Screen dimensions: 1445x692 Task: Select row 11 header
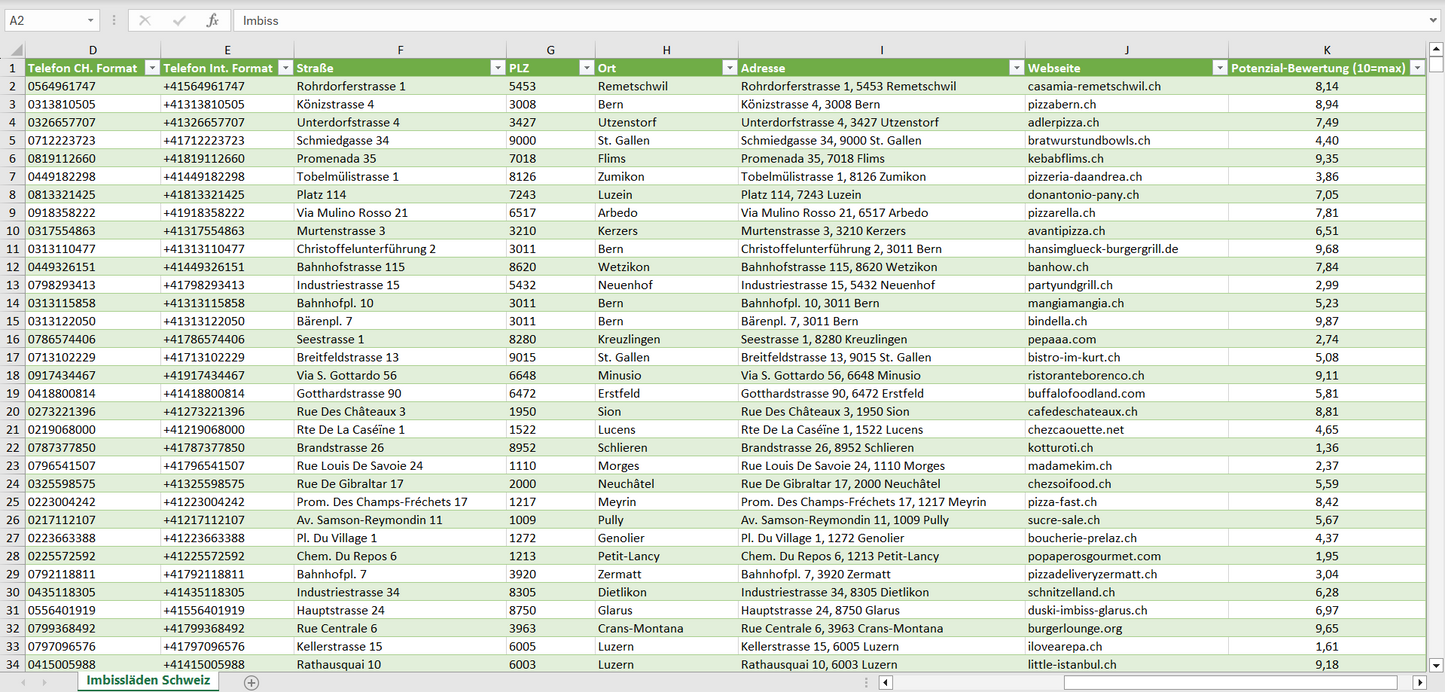(x=12, y=249)
